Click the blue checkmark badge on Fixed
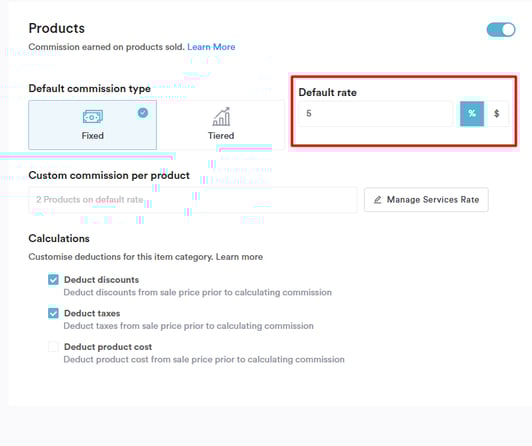 click(143, 113)
